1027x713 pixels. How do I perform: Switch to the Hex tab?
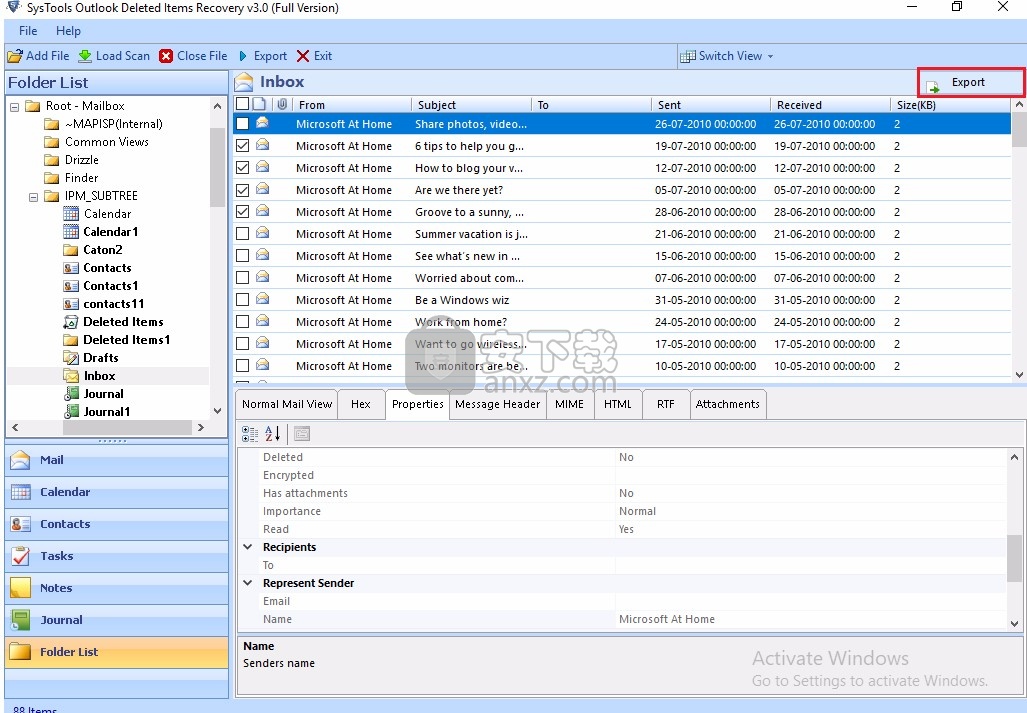coord(360,405)
